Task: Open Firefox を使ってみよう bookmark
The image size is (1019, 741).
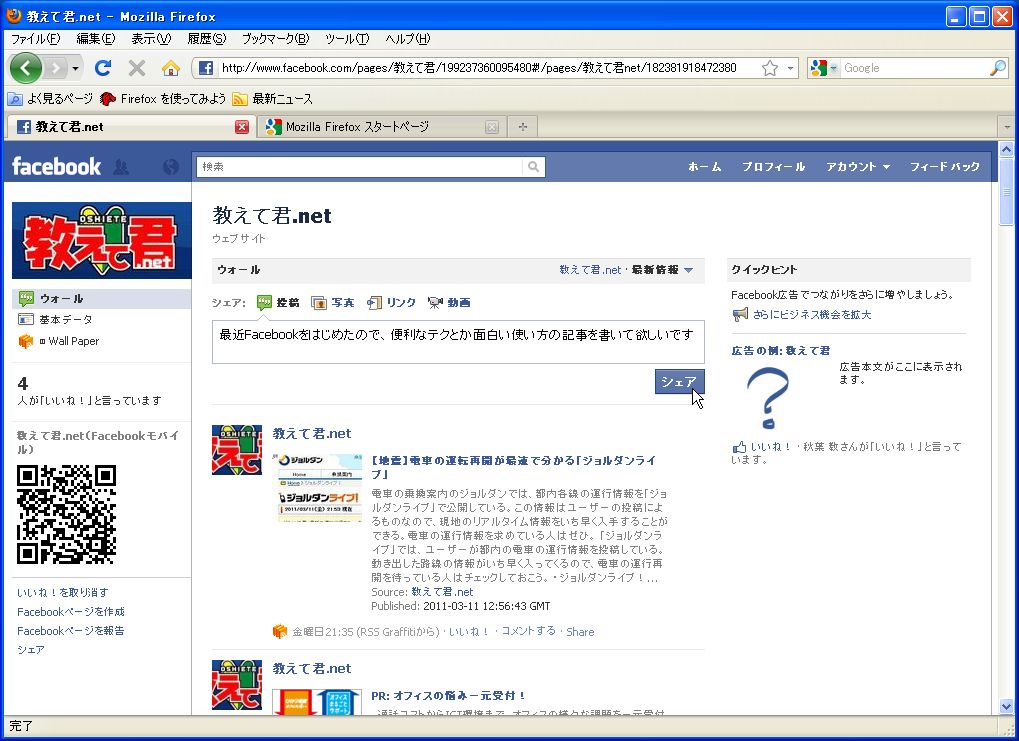Action: (163, 99)
